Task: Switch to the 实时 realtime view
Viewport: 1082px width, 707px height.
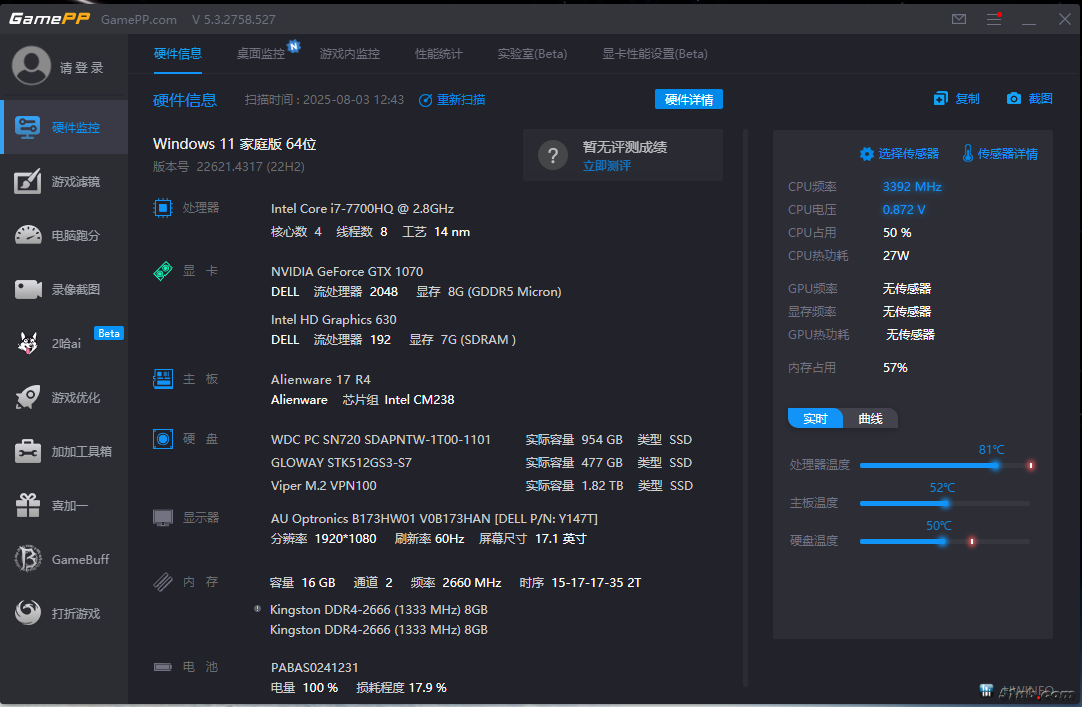Action: 815,418
